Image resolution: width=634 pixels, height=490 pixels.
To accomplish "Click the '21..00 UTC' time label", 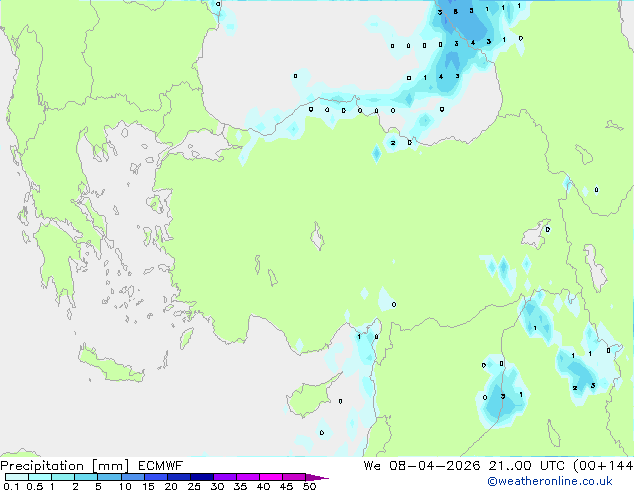I will (x=526, y=466).
